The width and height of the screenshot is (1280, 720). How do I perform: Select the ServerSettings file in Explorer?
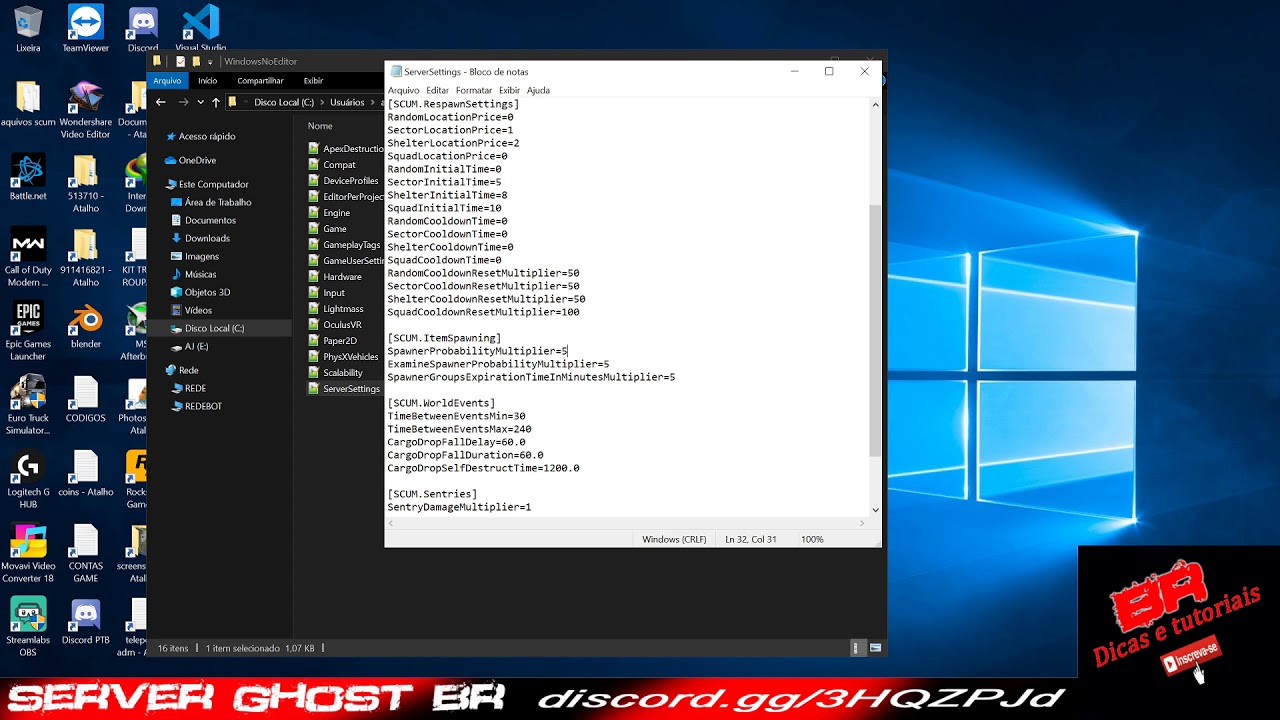point(344,389)
